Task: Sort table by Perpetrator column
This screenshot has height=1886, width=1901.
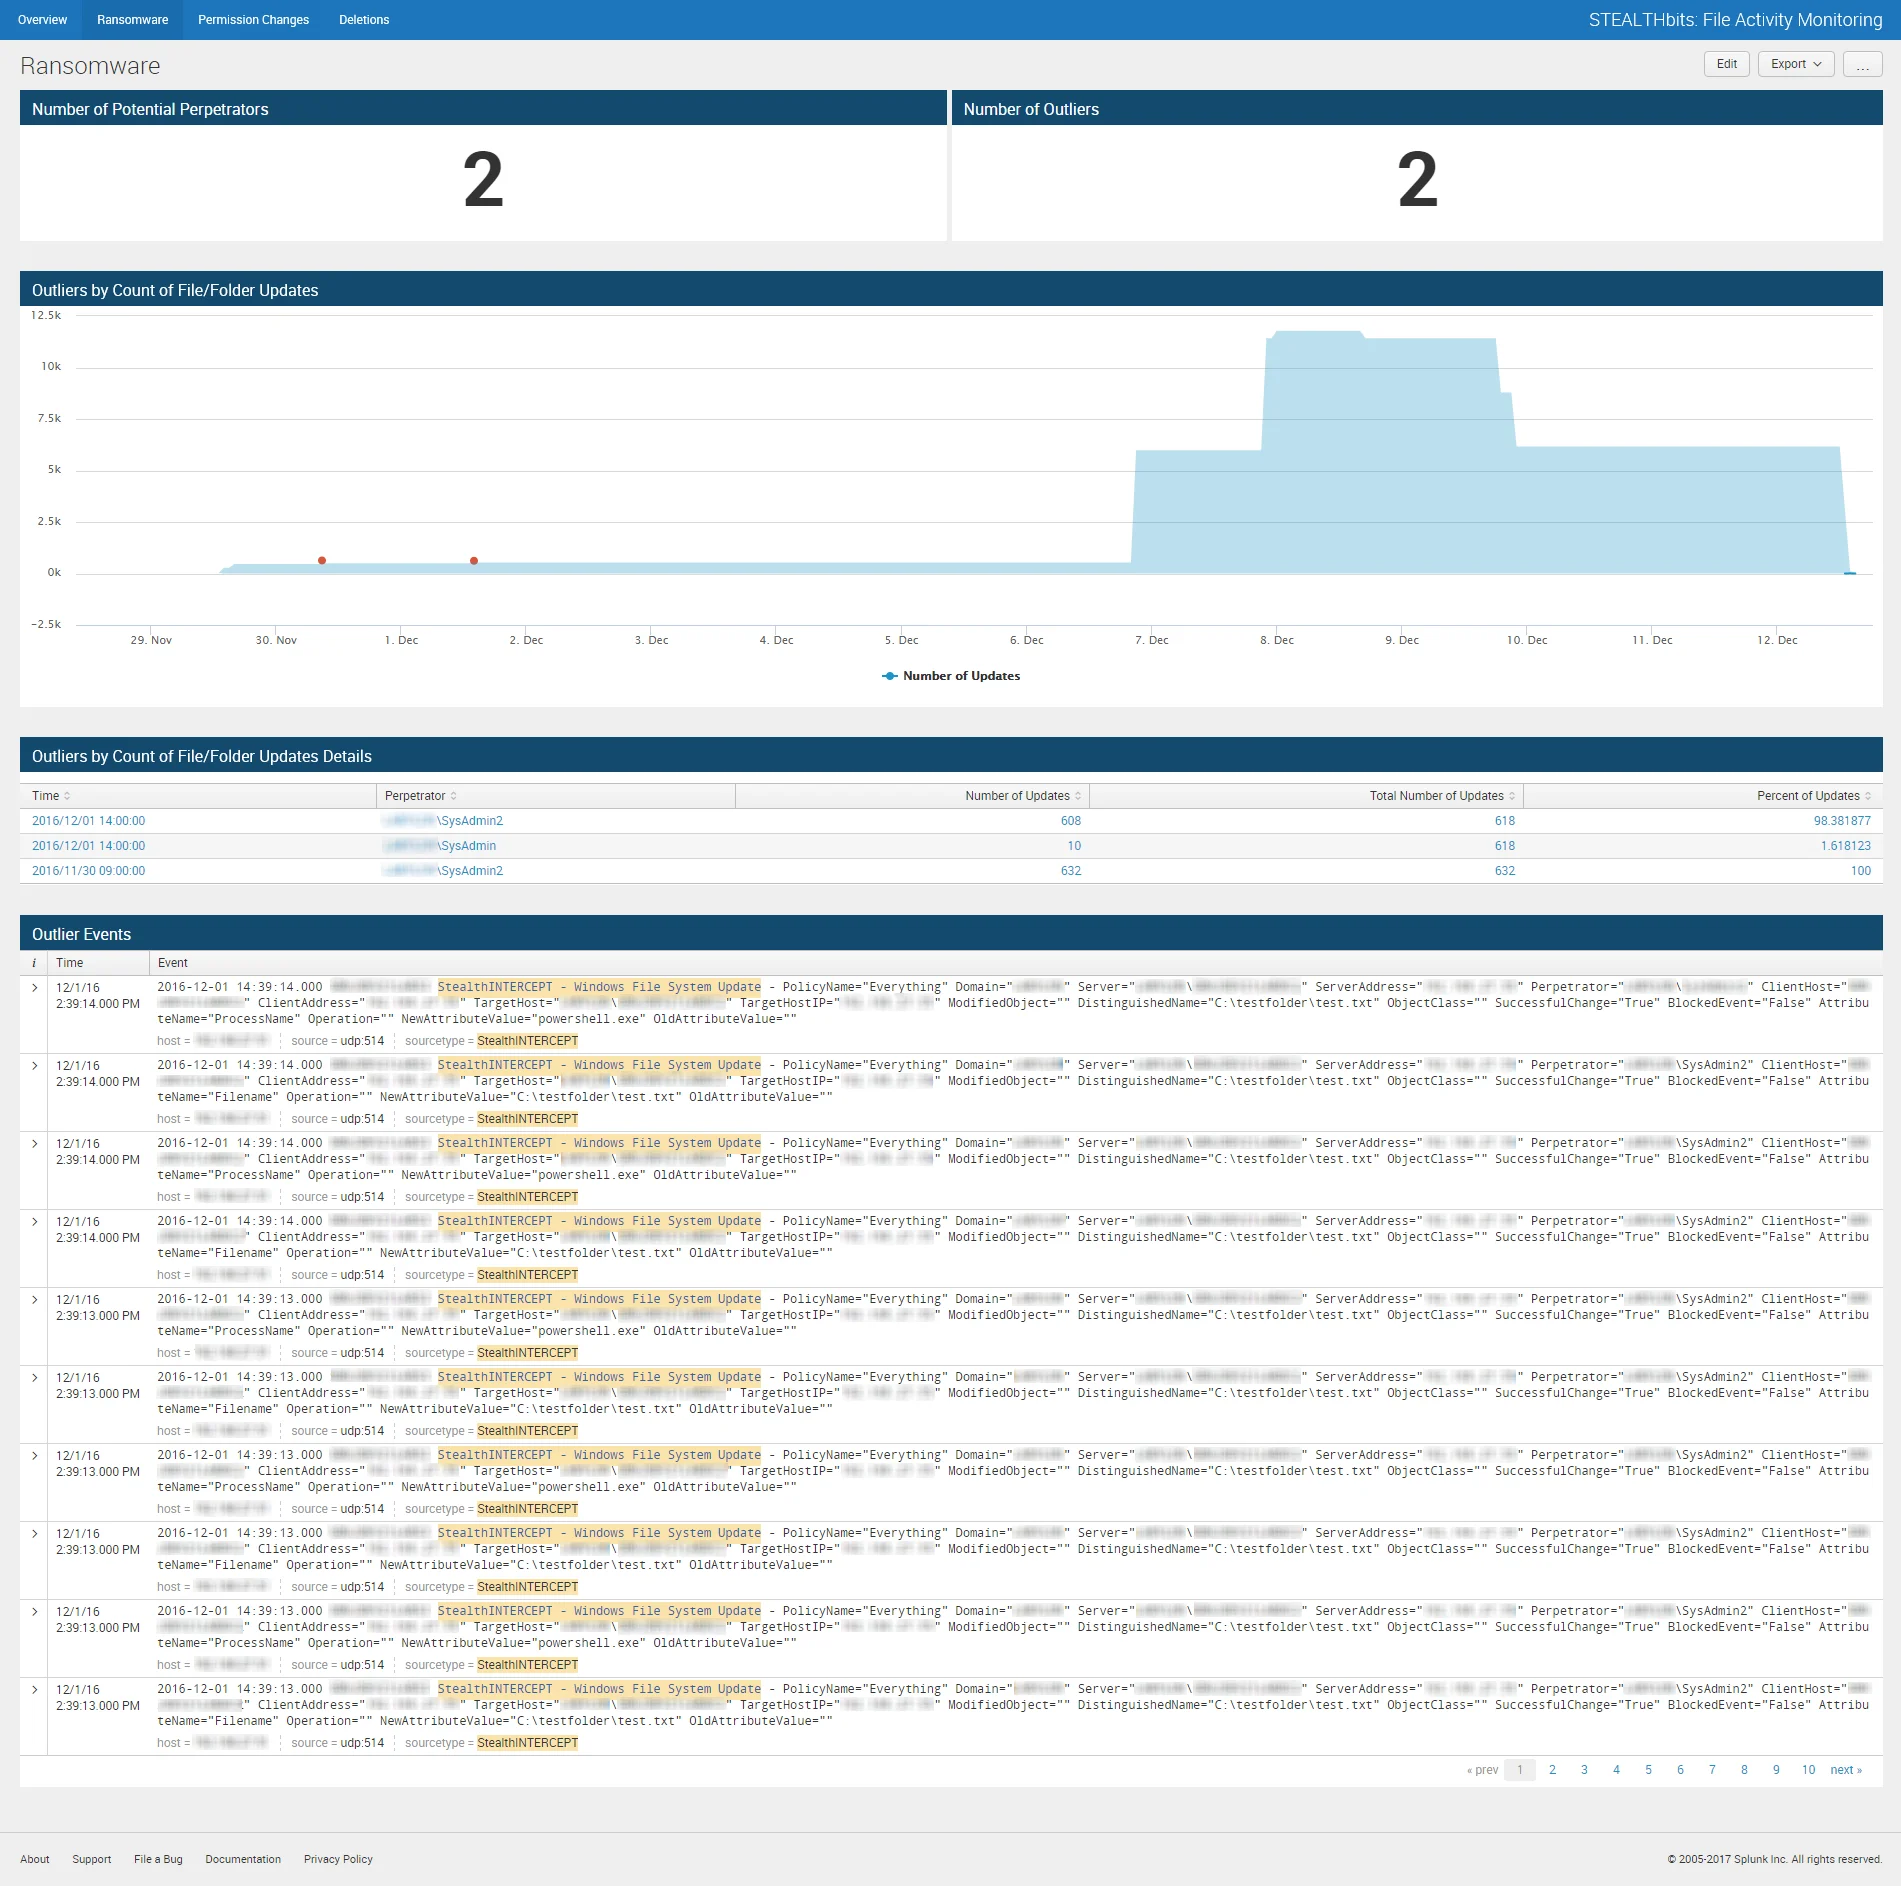Action: point(420,796)
